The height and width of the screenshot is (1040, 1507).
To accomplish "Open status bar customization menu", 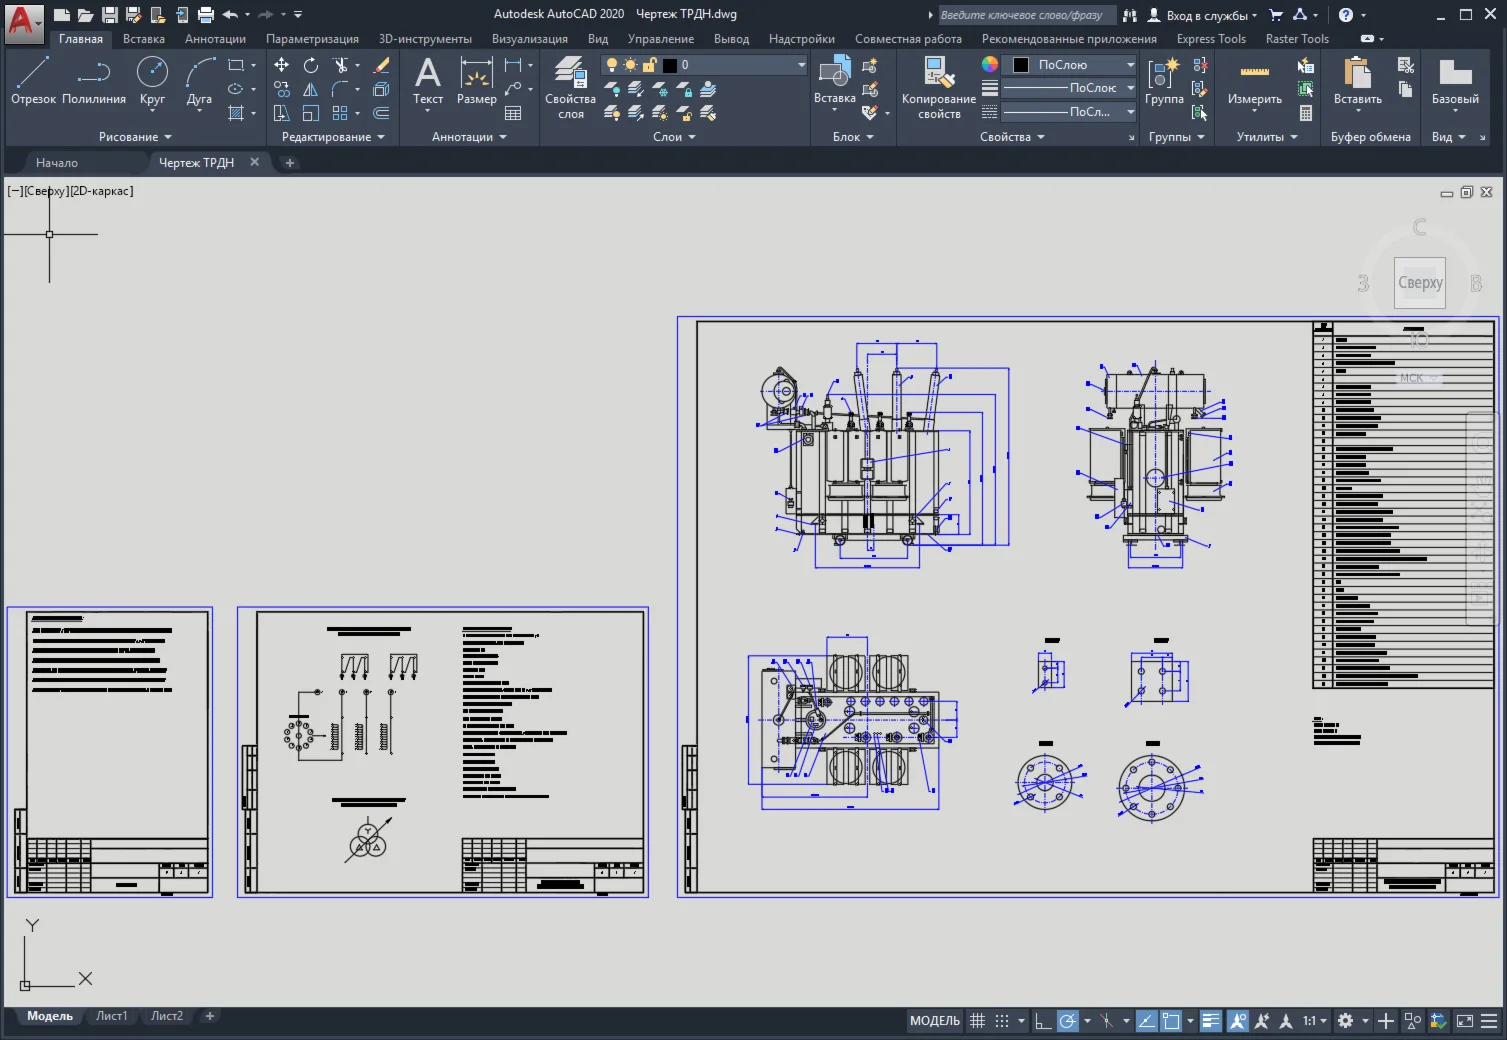I will pos(1490,1021).
